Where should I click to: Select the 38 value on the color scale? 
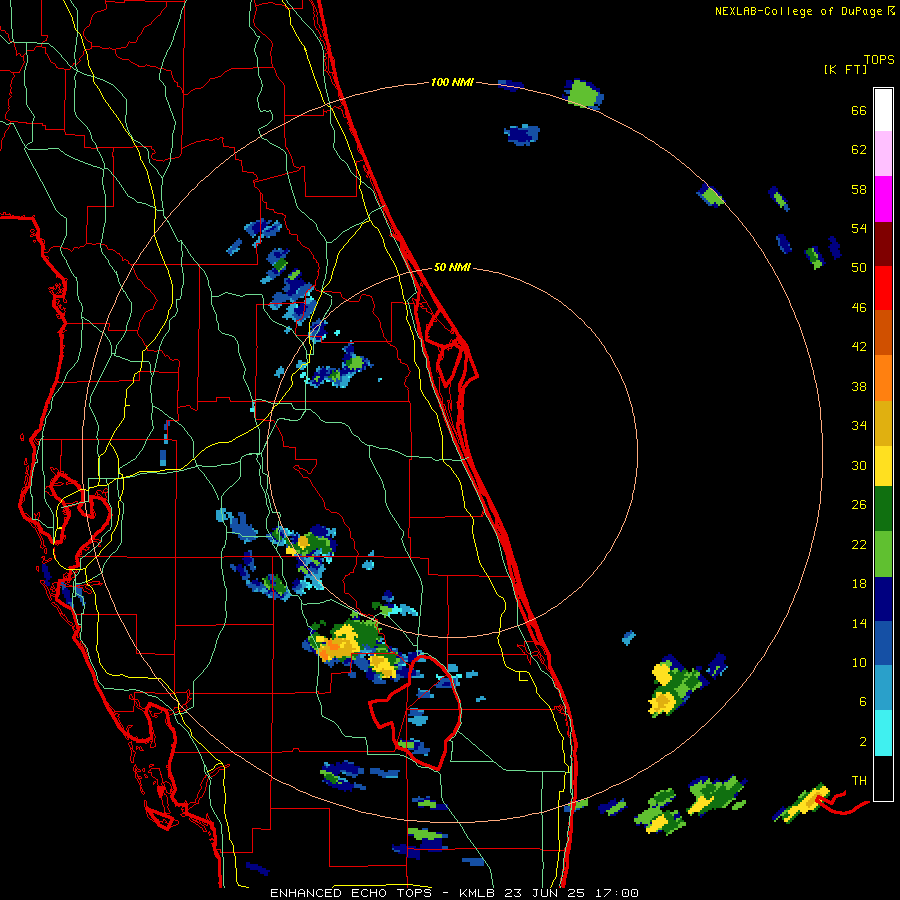click(859, 386)
